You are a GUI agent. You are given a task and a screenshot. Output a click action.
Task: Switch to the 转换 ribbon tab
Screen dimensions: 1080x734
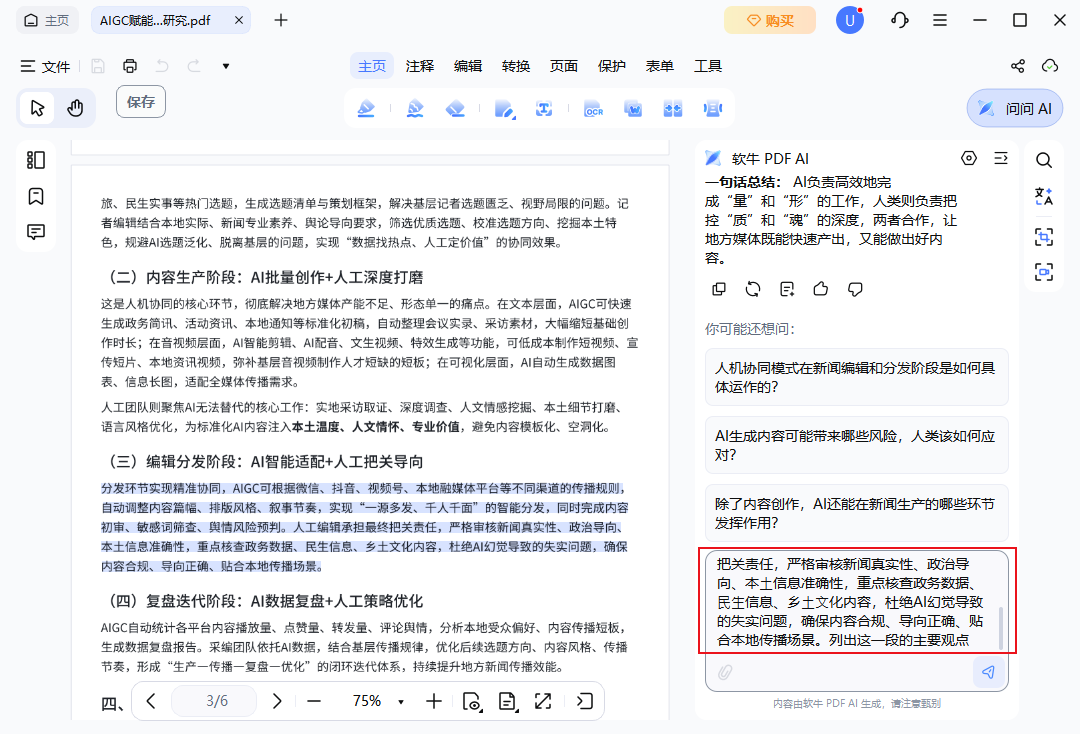pyautogui.click(x=516, y=66)
